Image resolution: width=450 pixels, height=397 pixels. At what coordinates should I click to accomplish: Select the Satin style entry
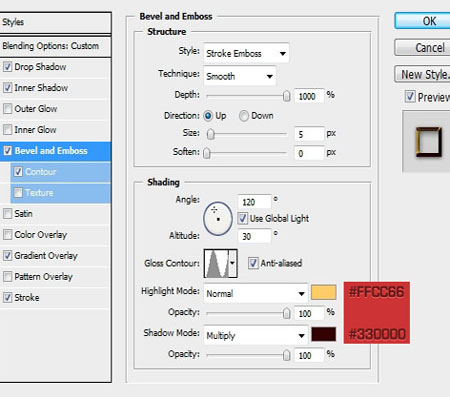pyautogui.click(x=23, y=214)
